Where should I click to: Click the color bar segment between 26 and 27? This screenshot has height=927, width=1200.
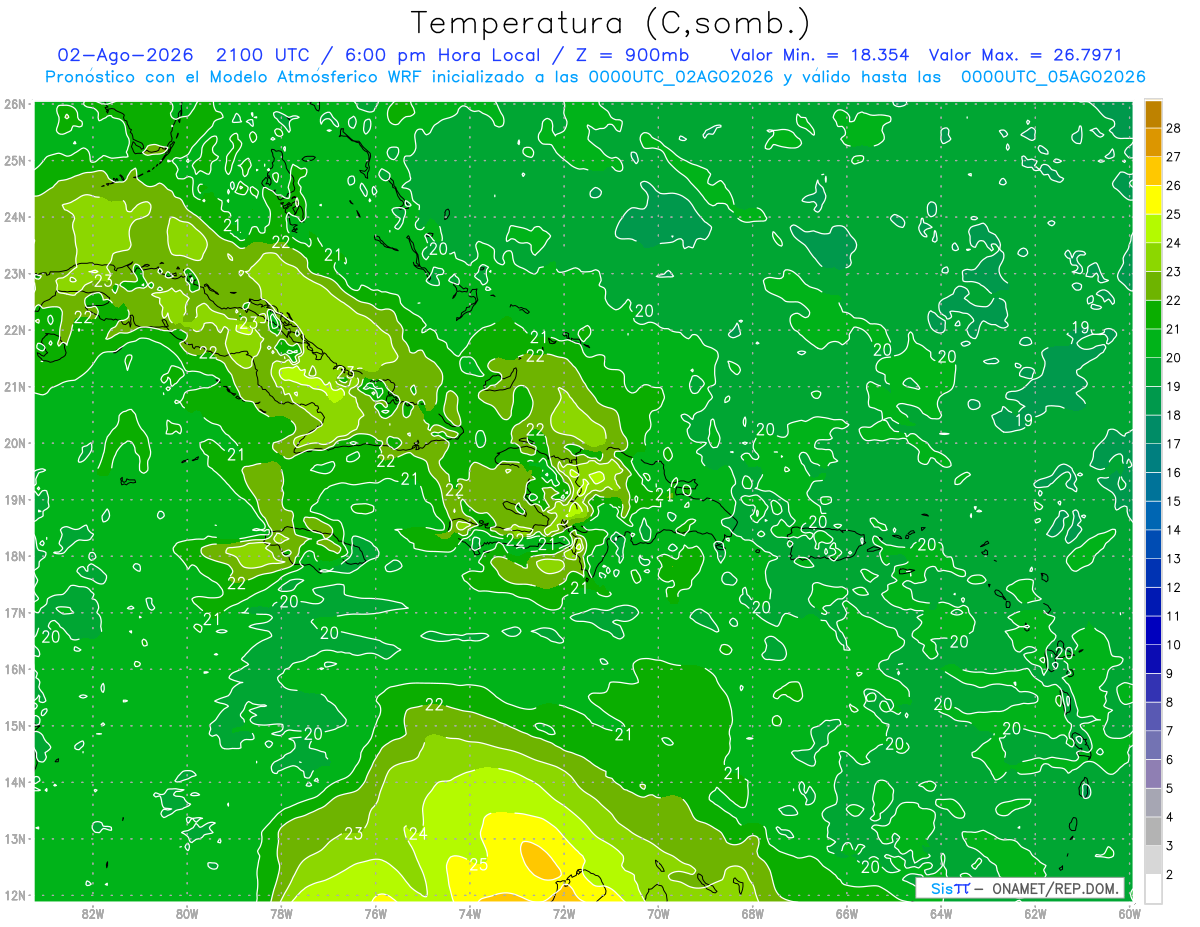point(1153,171)
